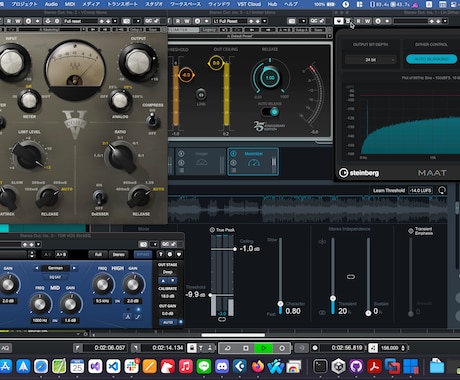Click the heart icon in EQ plugin header

click(x=179, y=254)
